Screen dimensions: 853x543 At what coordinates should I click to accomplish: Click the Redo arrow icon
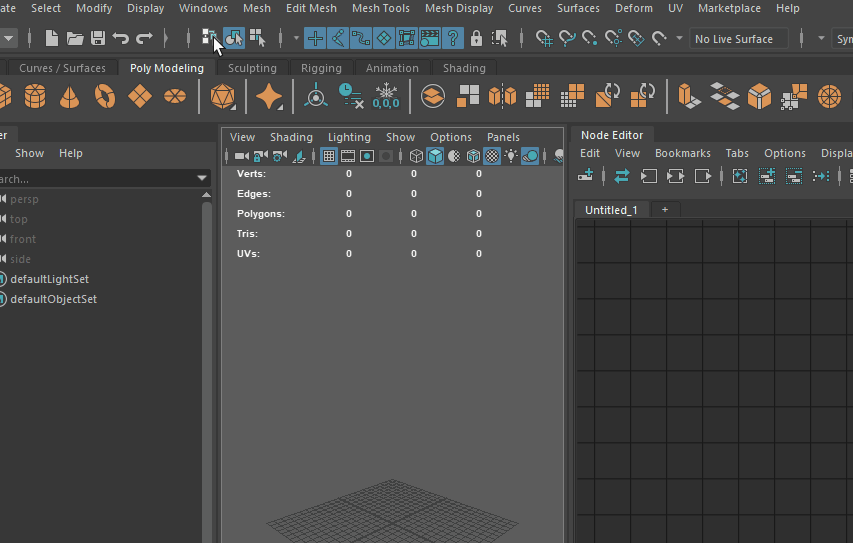pyautogui.click(x=145, y=39)
